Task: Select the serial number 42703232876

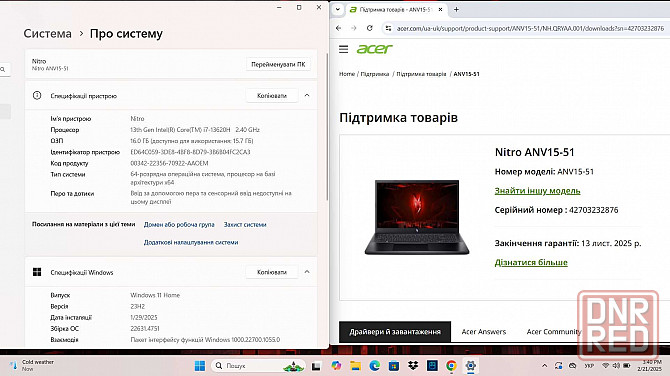Action: pyautogui.click(x=594, y=210)
